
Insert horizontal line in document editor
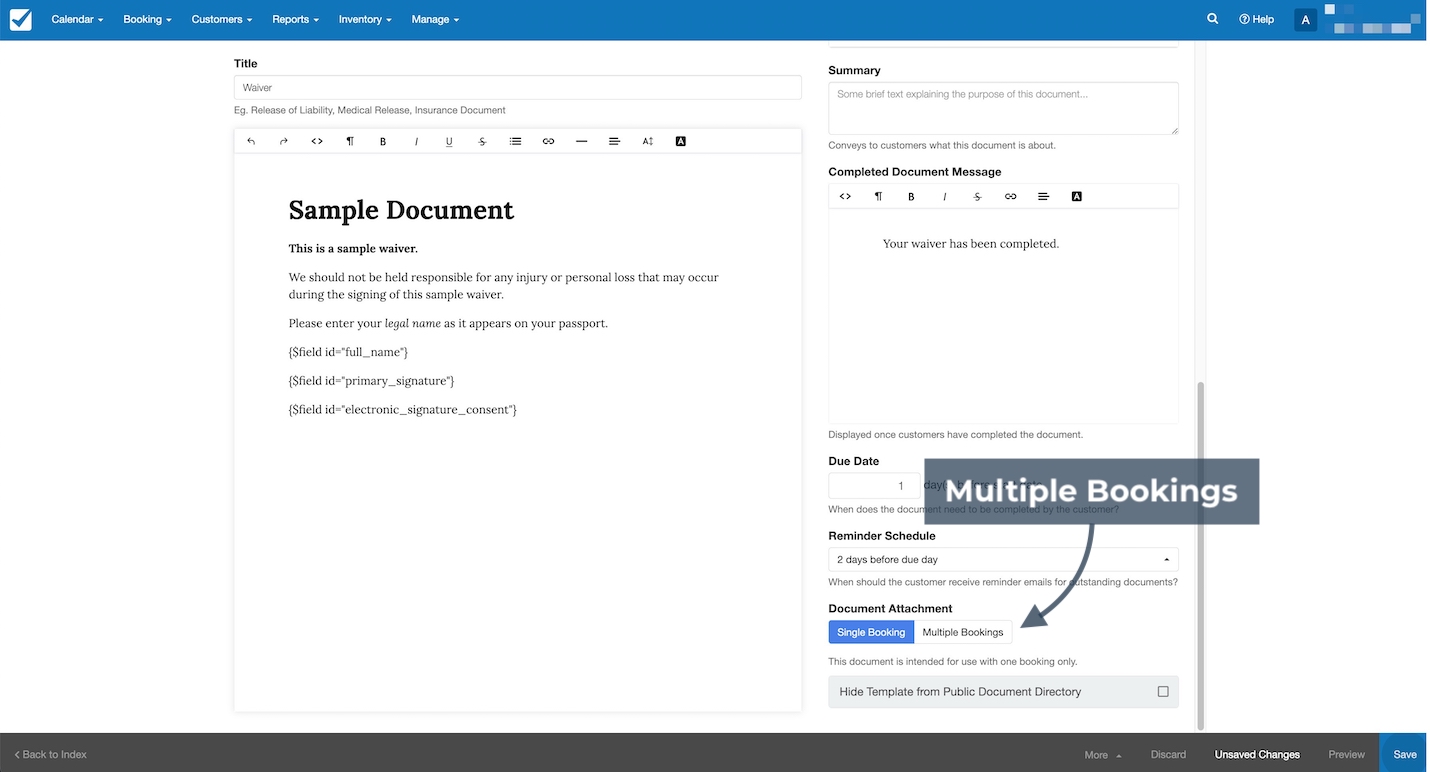point(581,141)
